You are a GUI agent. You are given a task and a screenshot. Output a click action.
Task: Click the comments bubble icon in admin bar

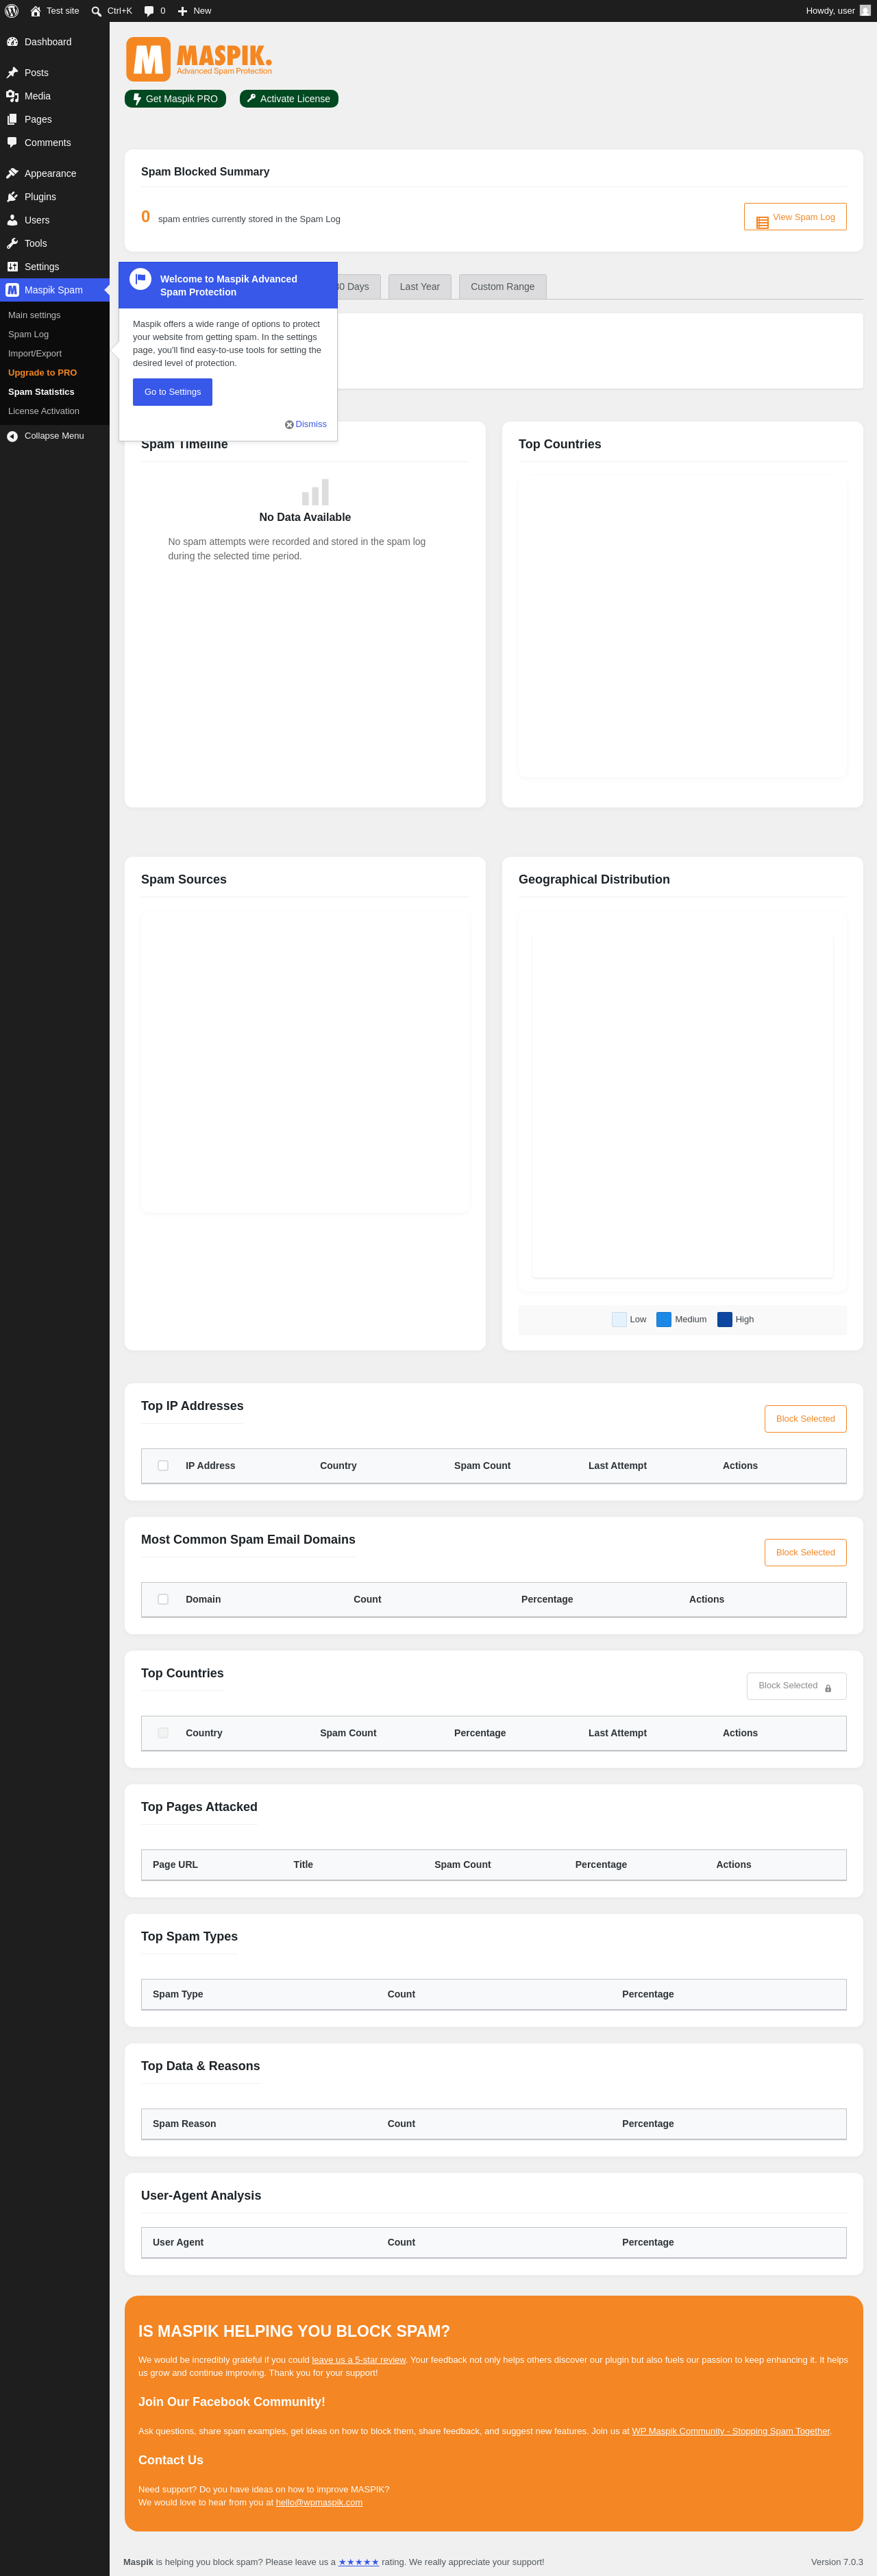click(x=149, y=11)
